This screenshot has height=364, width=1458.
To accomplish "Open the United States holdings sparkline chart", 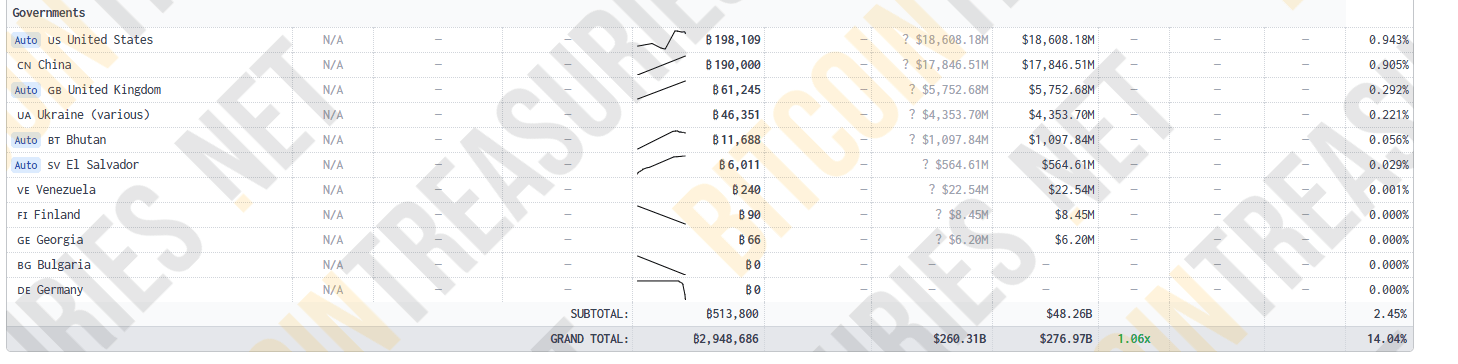I will 661,40.
